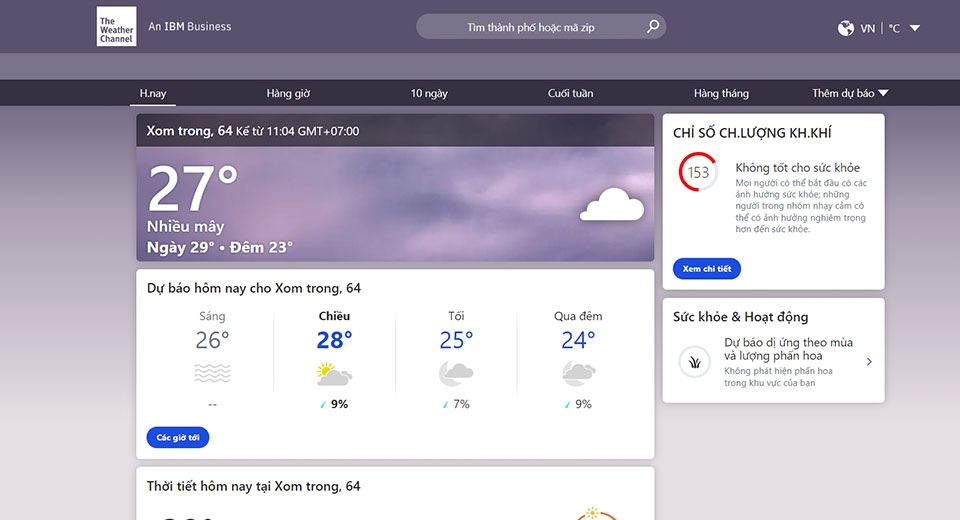
Task: Click the An IBM Business text
Action: tap(190, 26)
